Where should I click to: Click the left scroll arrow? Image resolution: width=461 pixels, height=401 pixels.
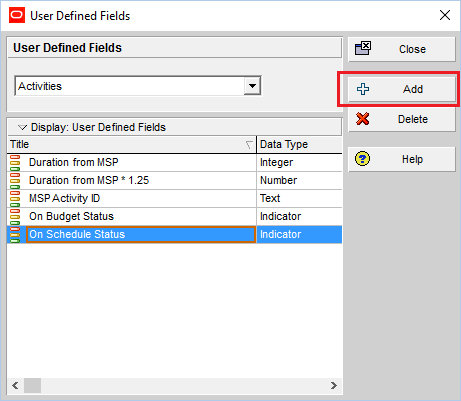[15, 385]
